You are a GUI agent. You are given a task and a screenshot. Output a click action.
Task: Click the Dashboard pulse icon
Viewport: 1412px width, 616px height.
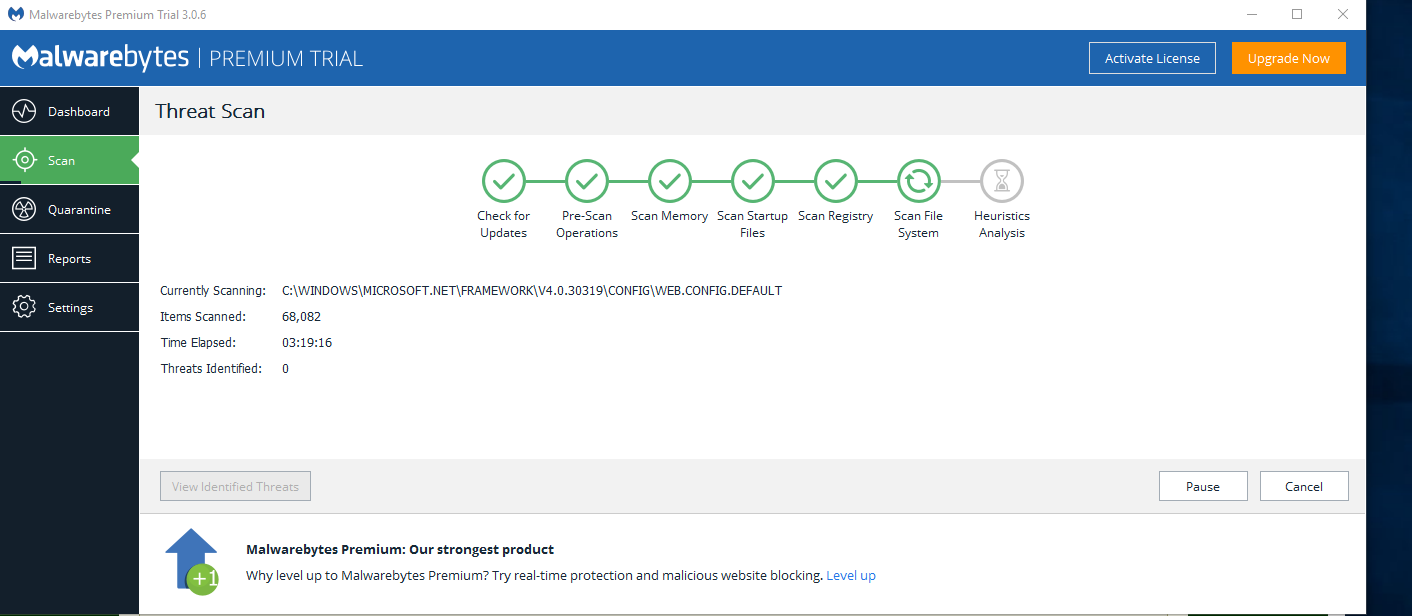pyautogui.click(x=24, y=111)
